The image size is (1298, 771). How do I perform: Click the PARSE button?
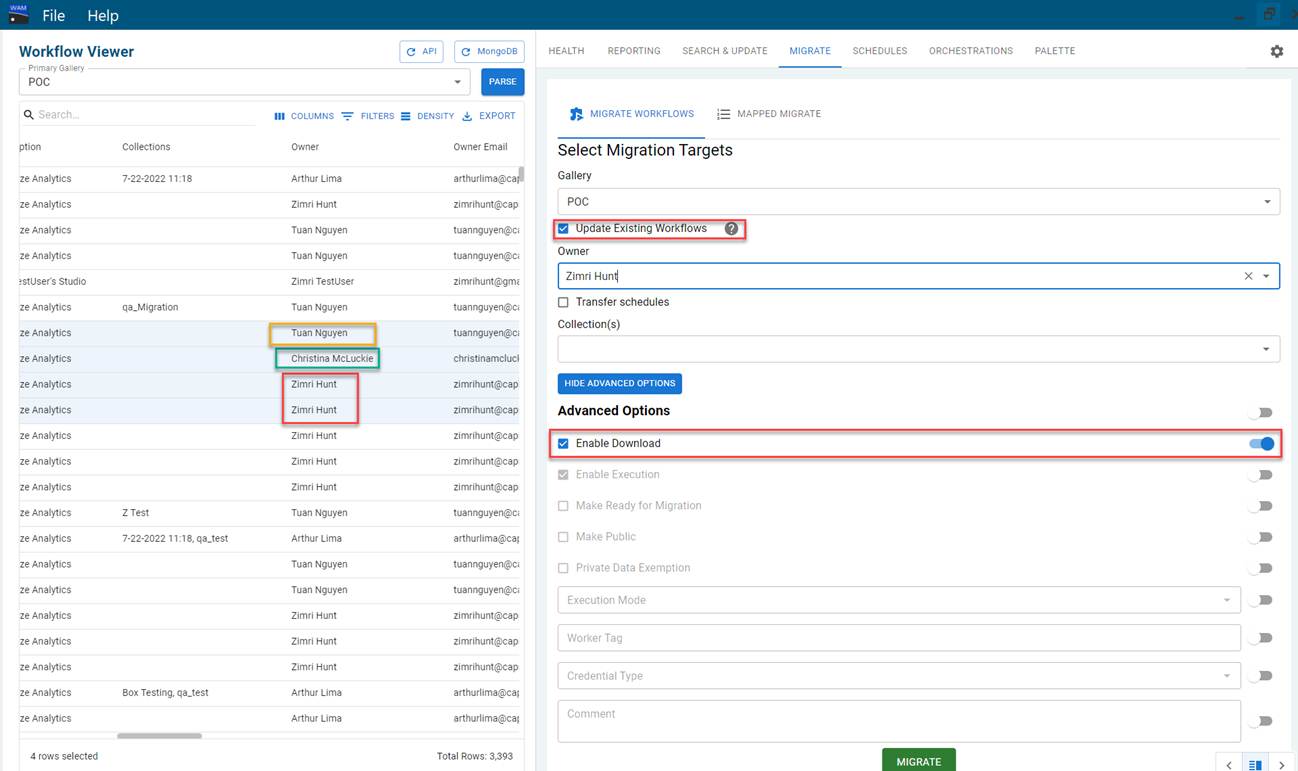click(x=503, y=82)
